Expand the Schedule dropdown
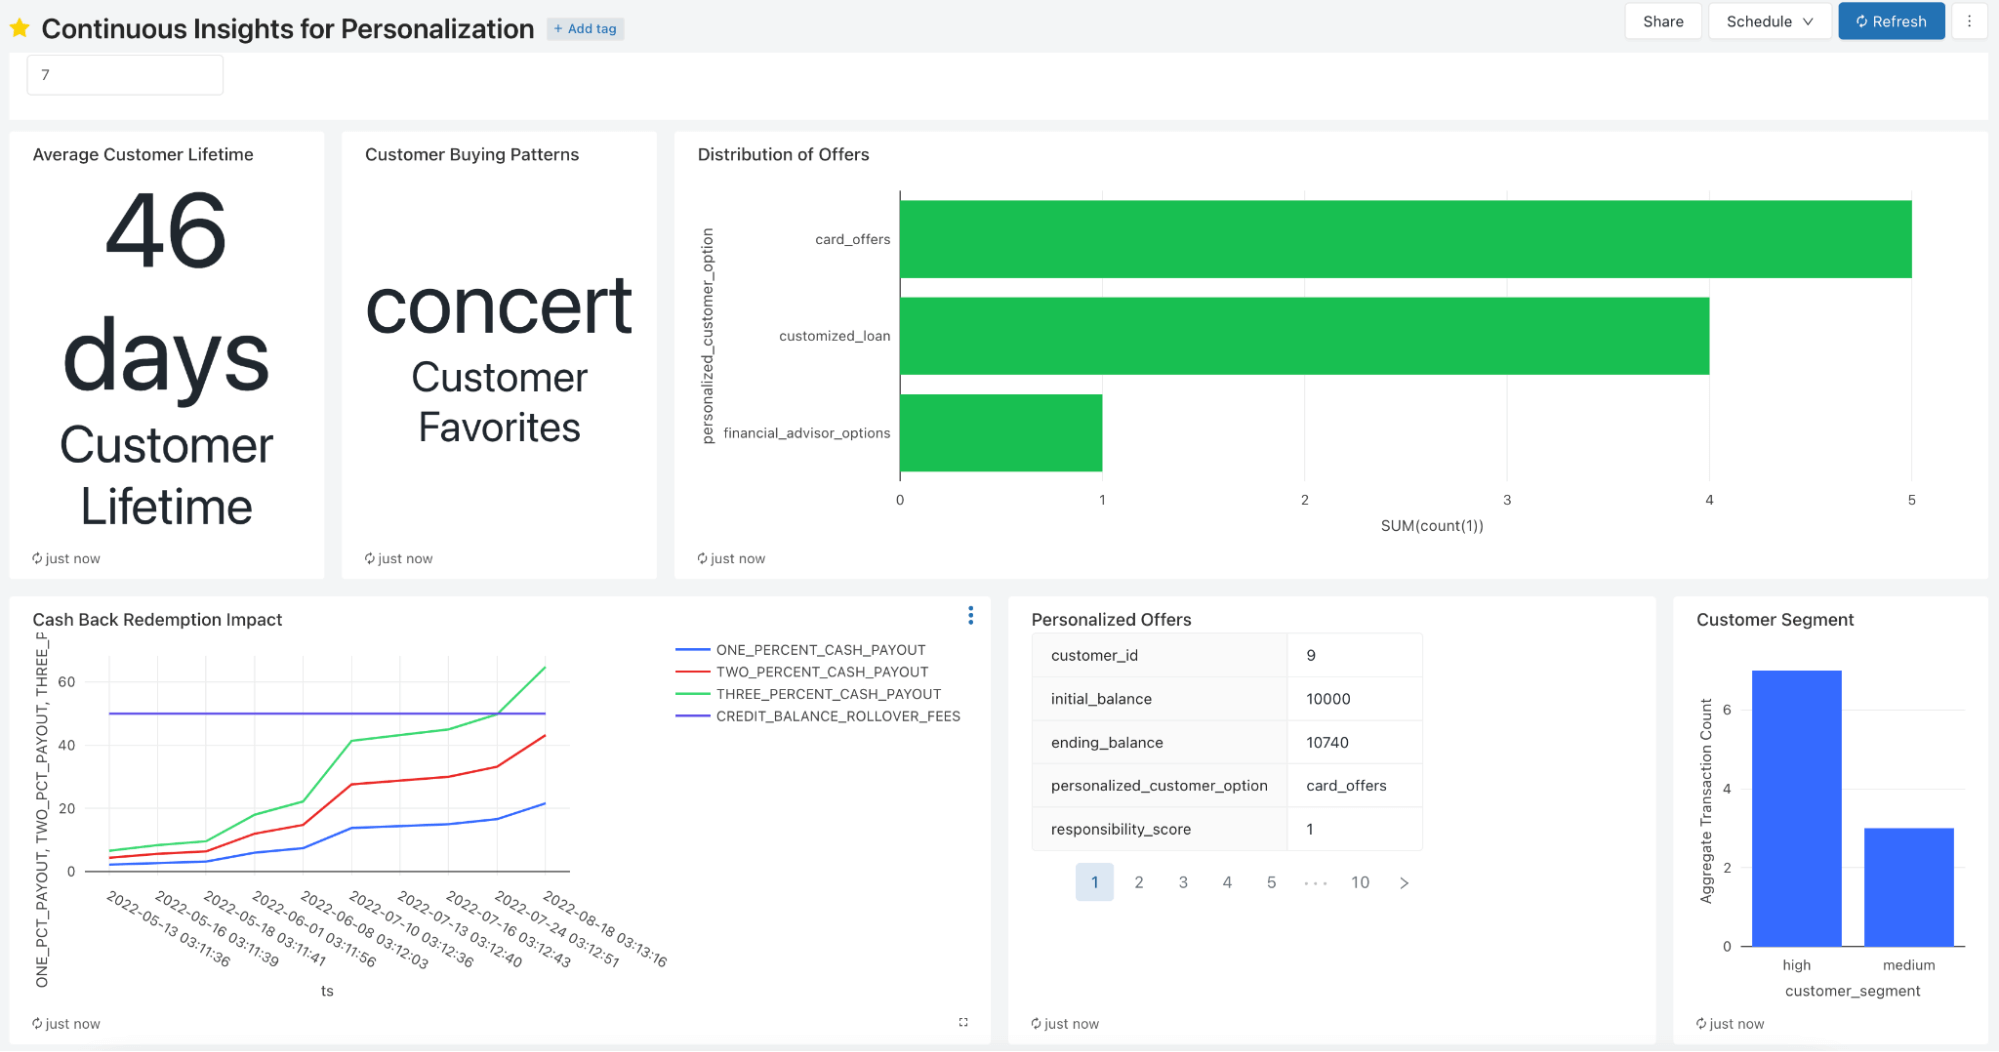Image resolution: width=1999 pixels, height=1052 pixels. click(x=1769, y=21)
